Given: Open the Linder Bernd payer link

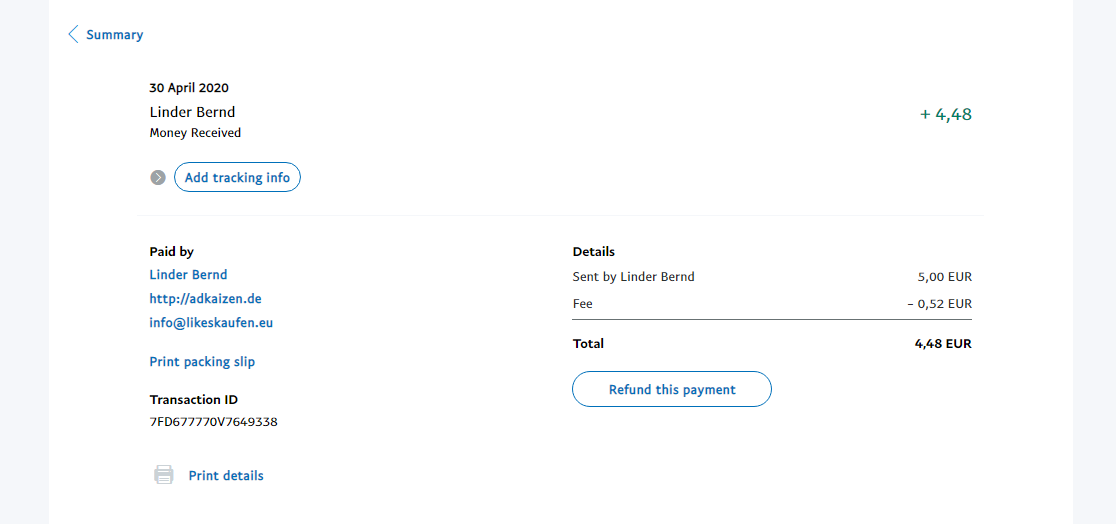Looking at the screenshot, I should [x=188, y=275].
